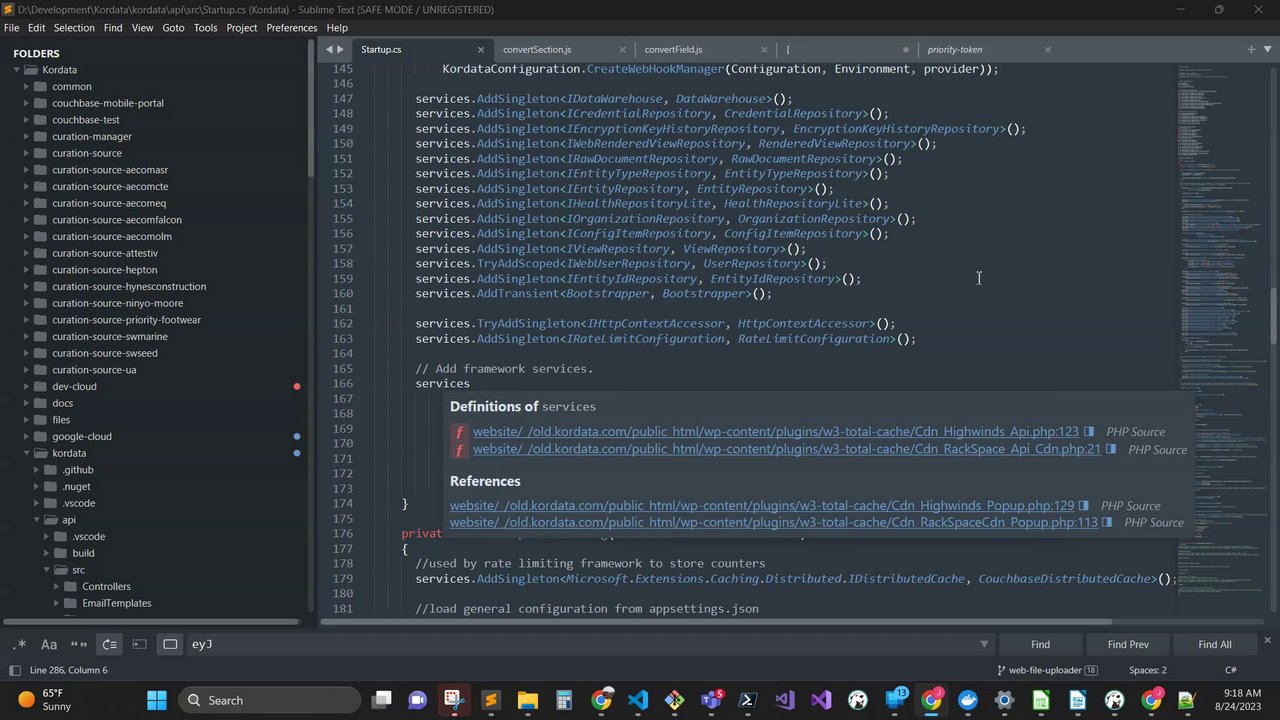Click the Find button

point(1040,644)
